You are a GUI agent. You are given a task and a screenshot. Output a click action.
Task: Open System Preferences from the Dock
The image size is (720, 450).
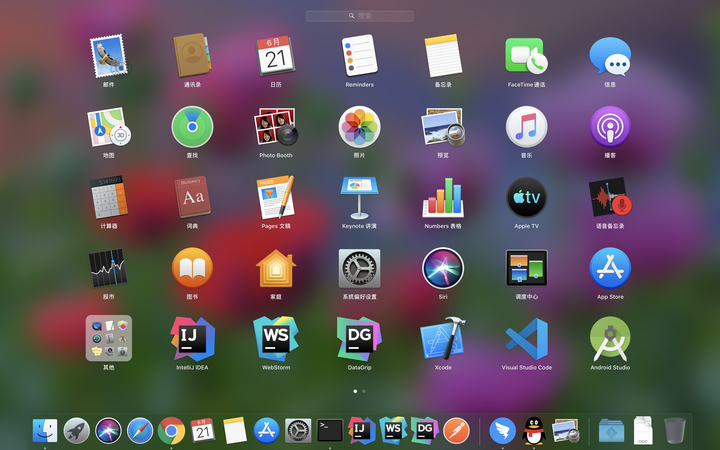(x=298, y=431)
